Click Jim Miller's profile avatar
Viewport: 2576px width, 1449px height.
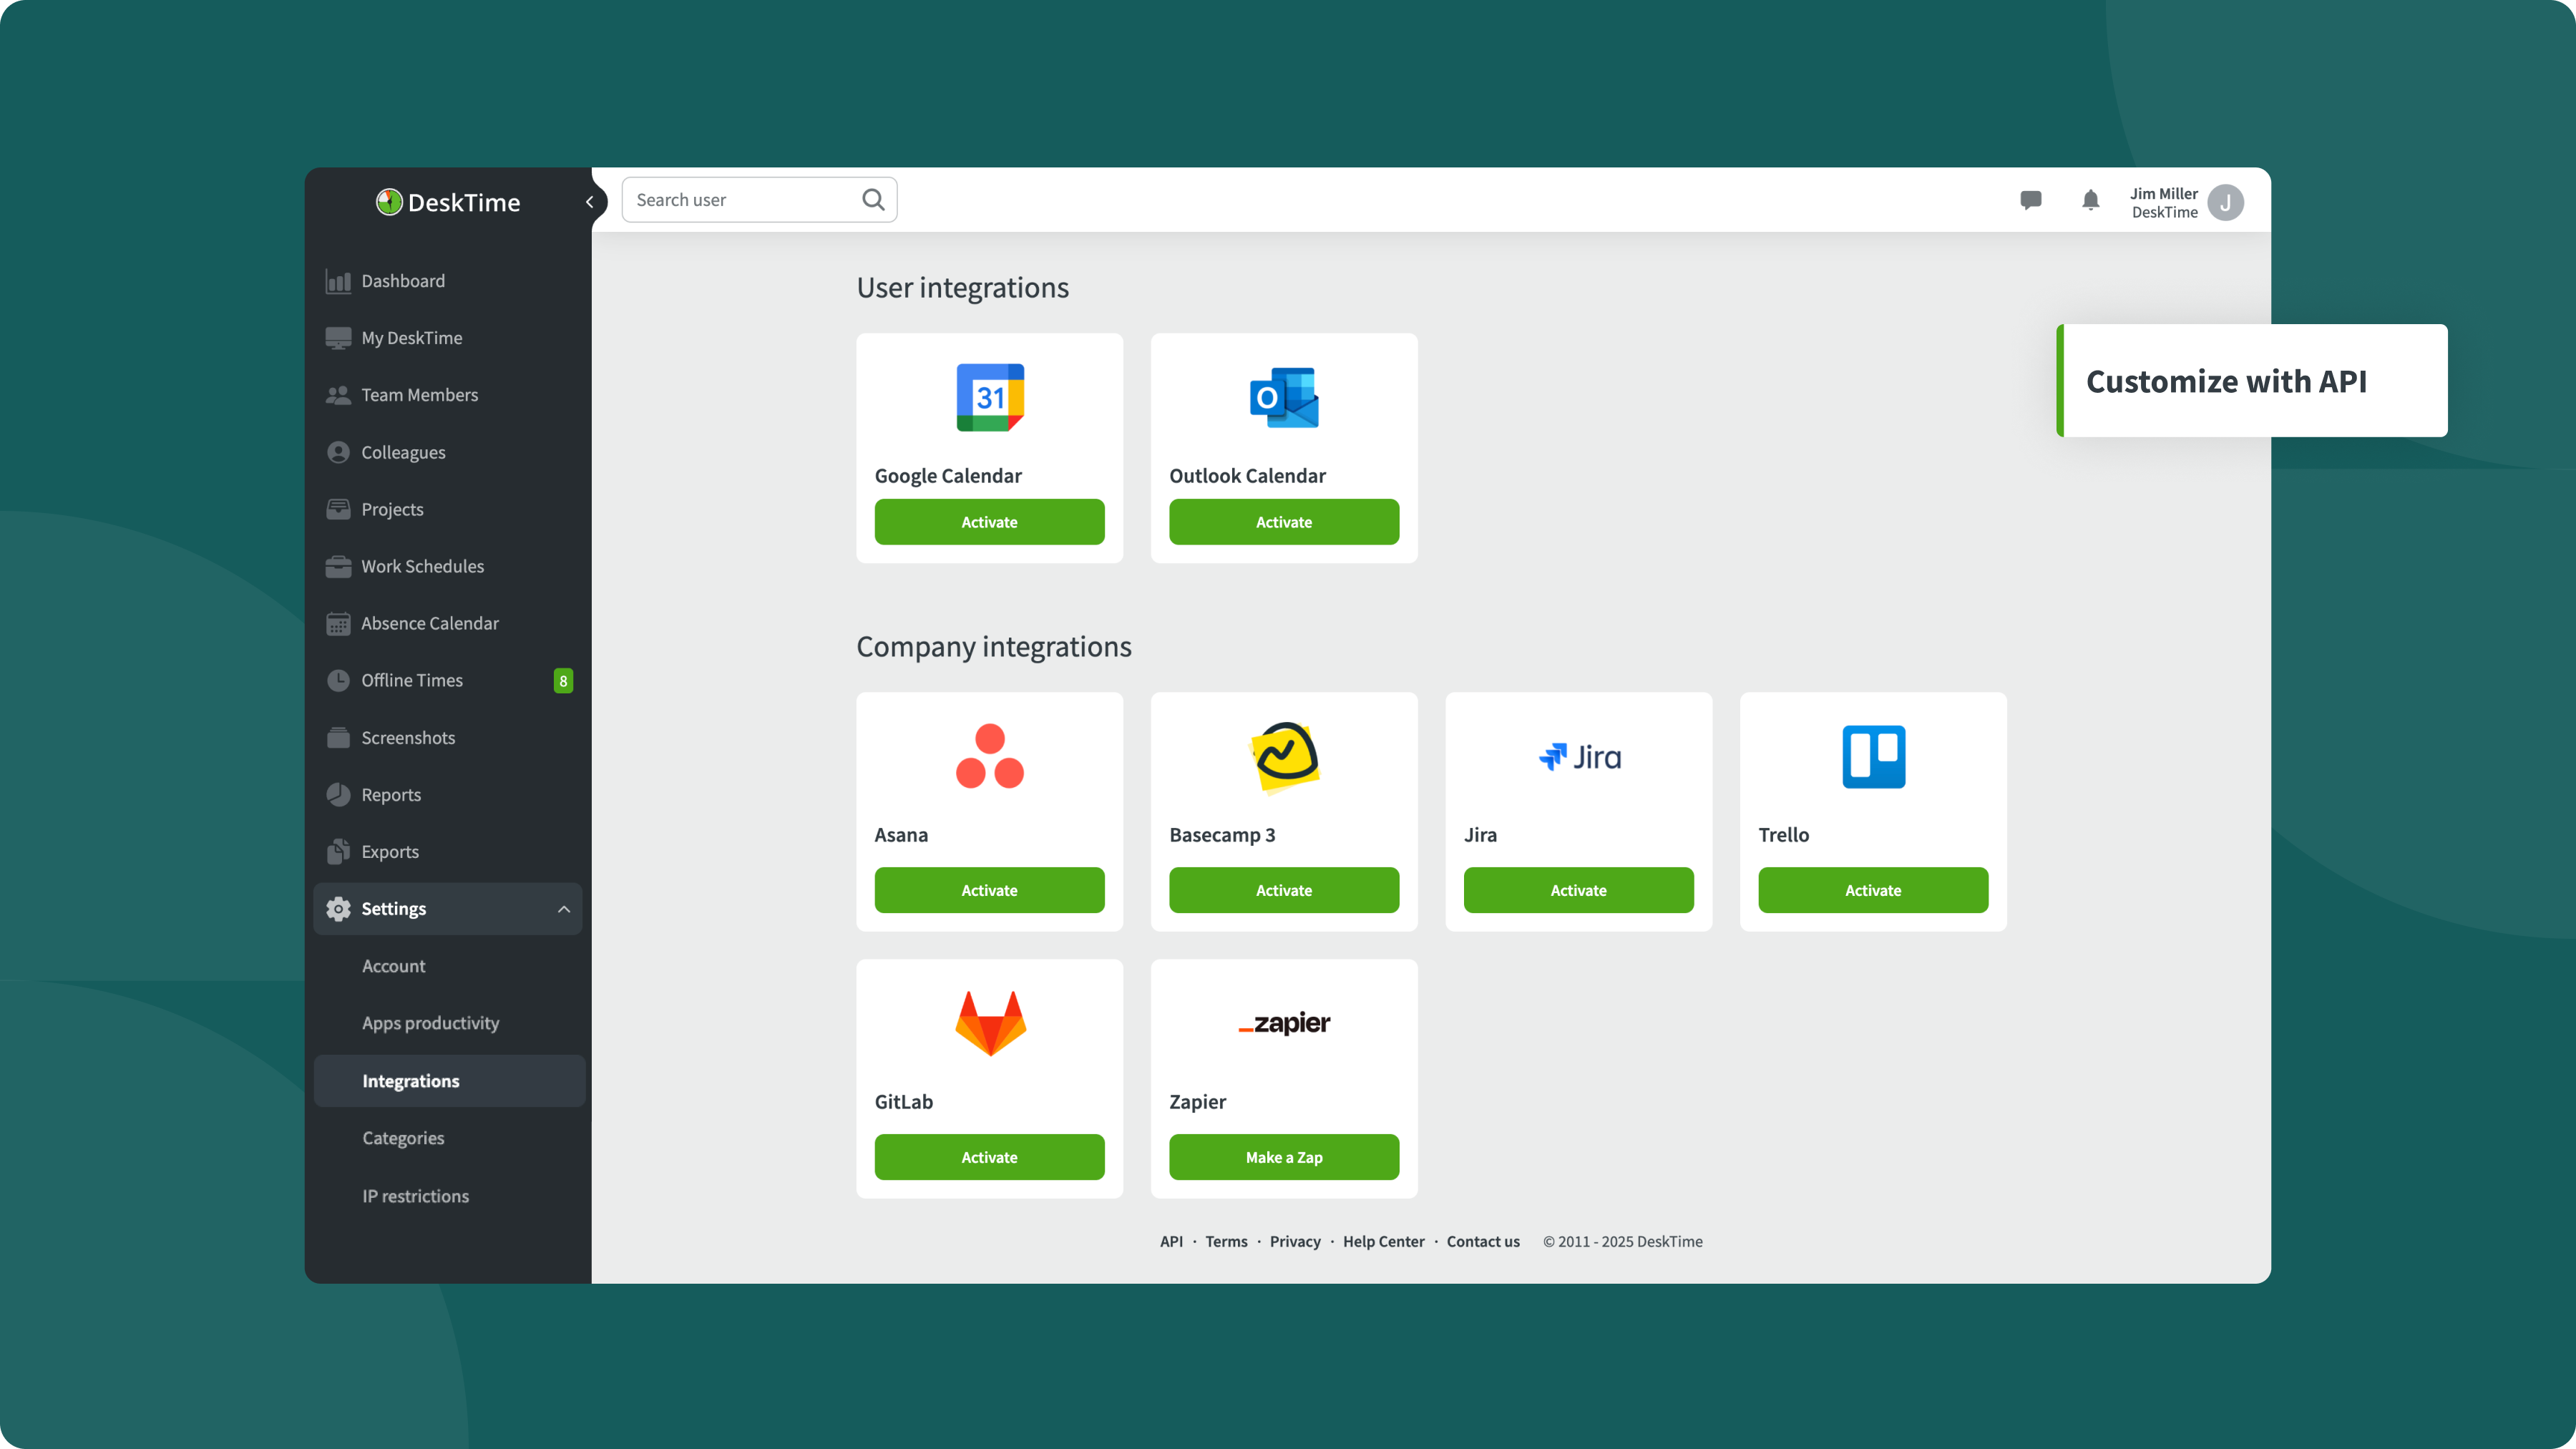tap(2225, 203)
